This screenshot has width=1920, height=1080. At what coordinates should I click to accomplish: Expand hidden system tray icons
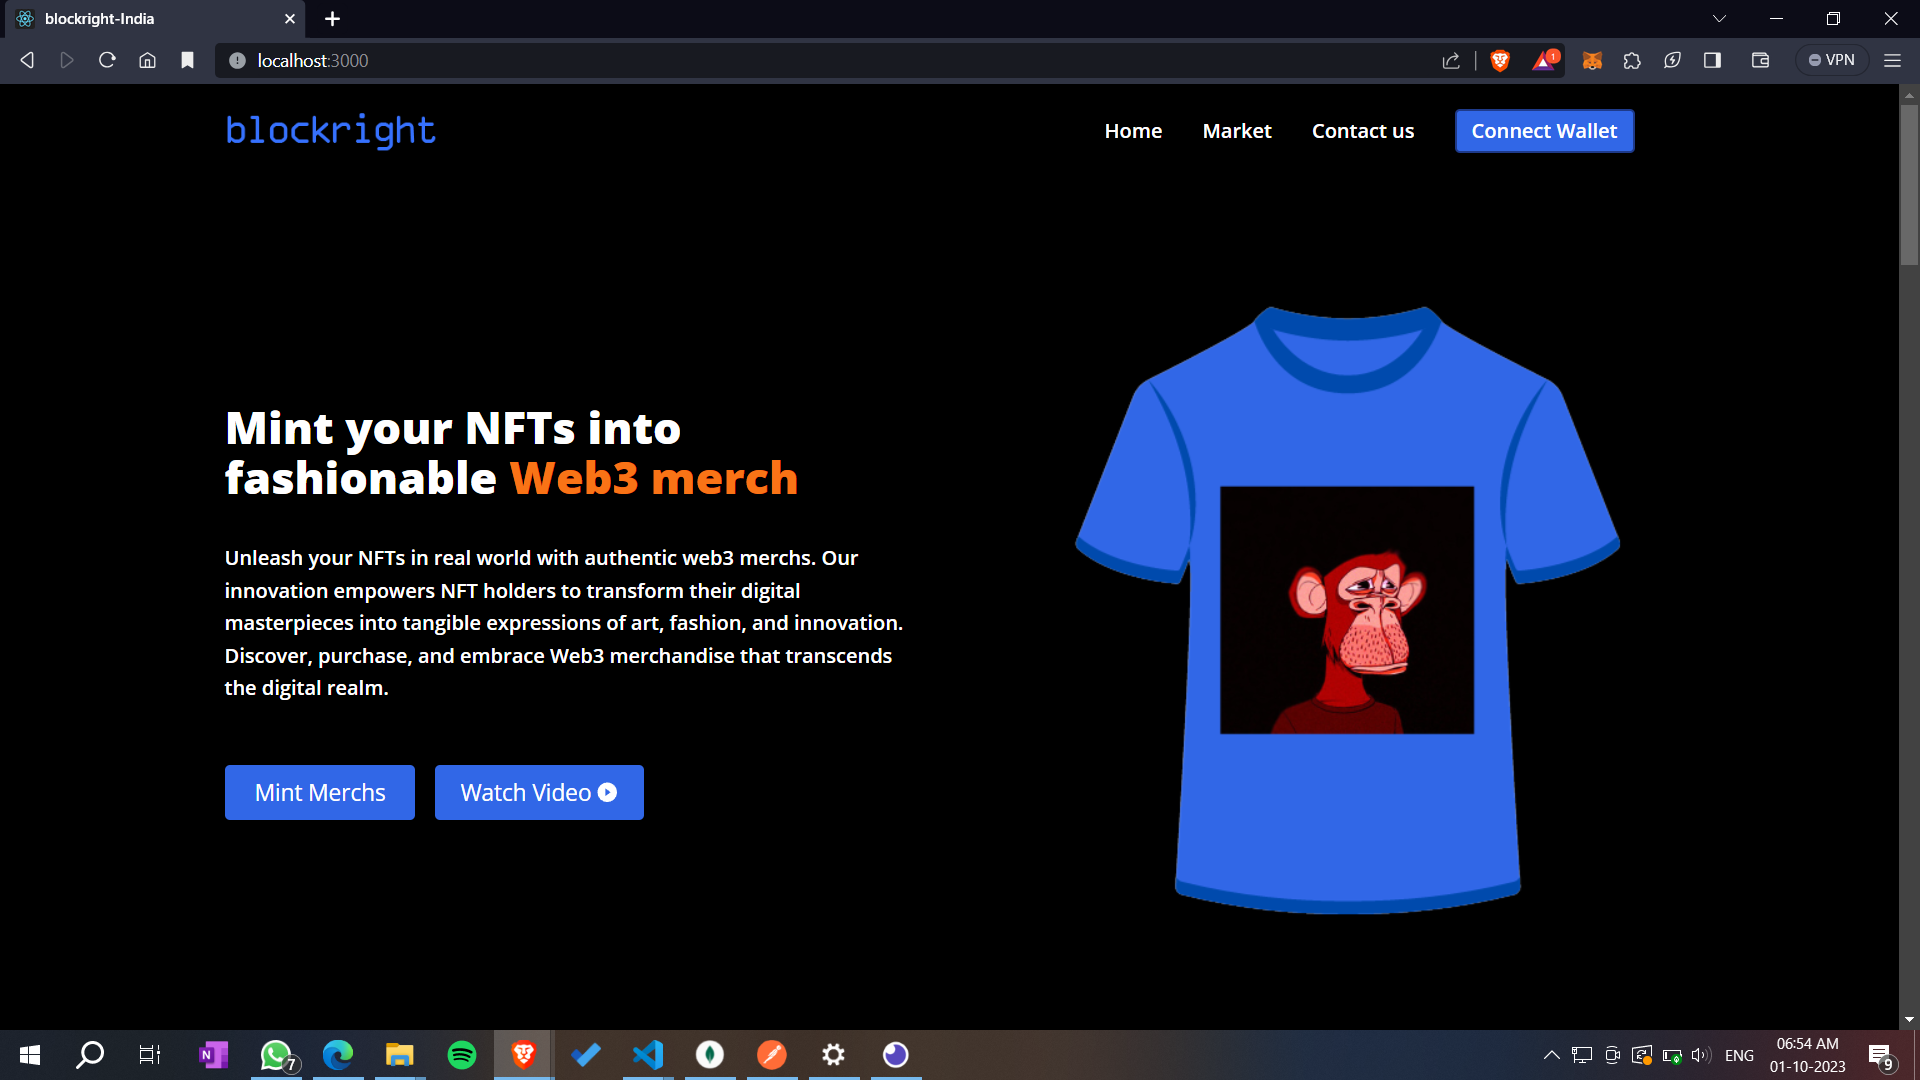[x=1551, y=1055]
